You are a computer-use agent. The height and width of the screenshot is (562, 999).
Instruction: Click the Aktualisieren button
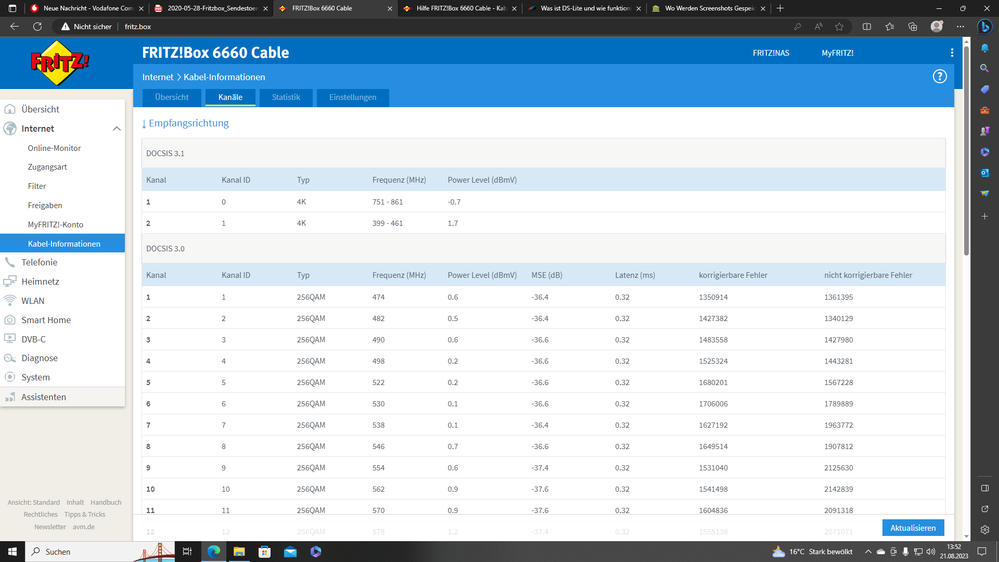point(913,528)
